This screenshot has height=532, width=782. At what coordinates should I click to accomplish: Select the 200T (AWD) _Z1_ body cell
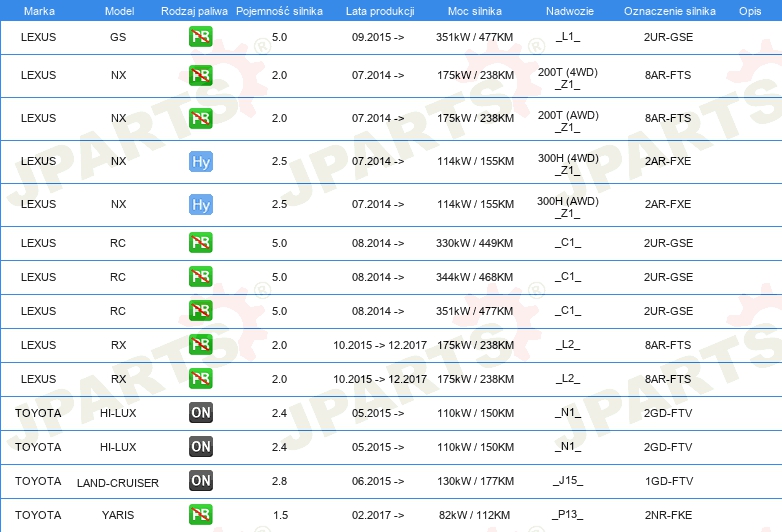[568, 121]
